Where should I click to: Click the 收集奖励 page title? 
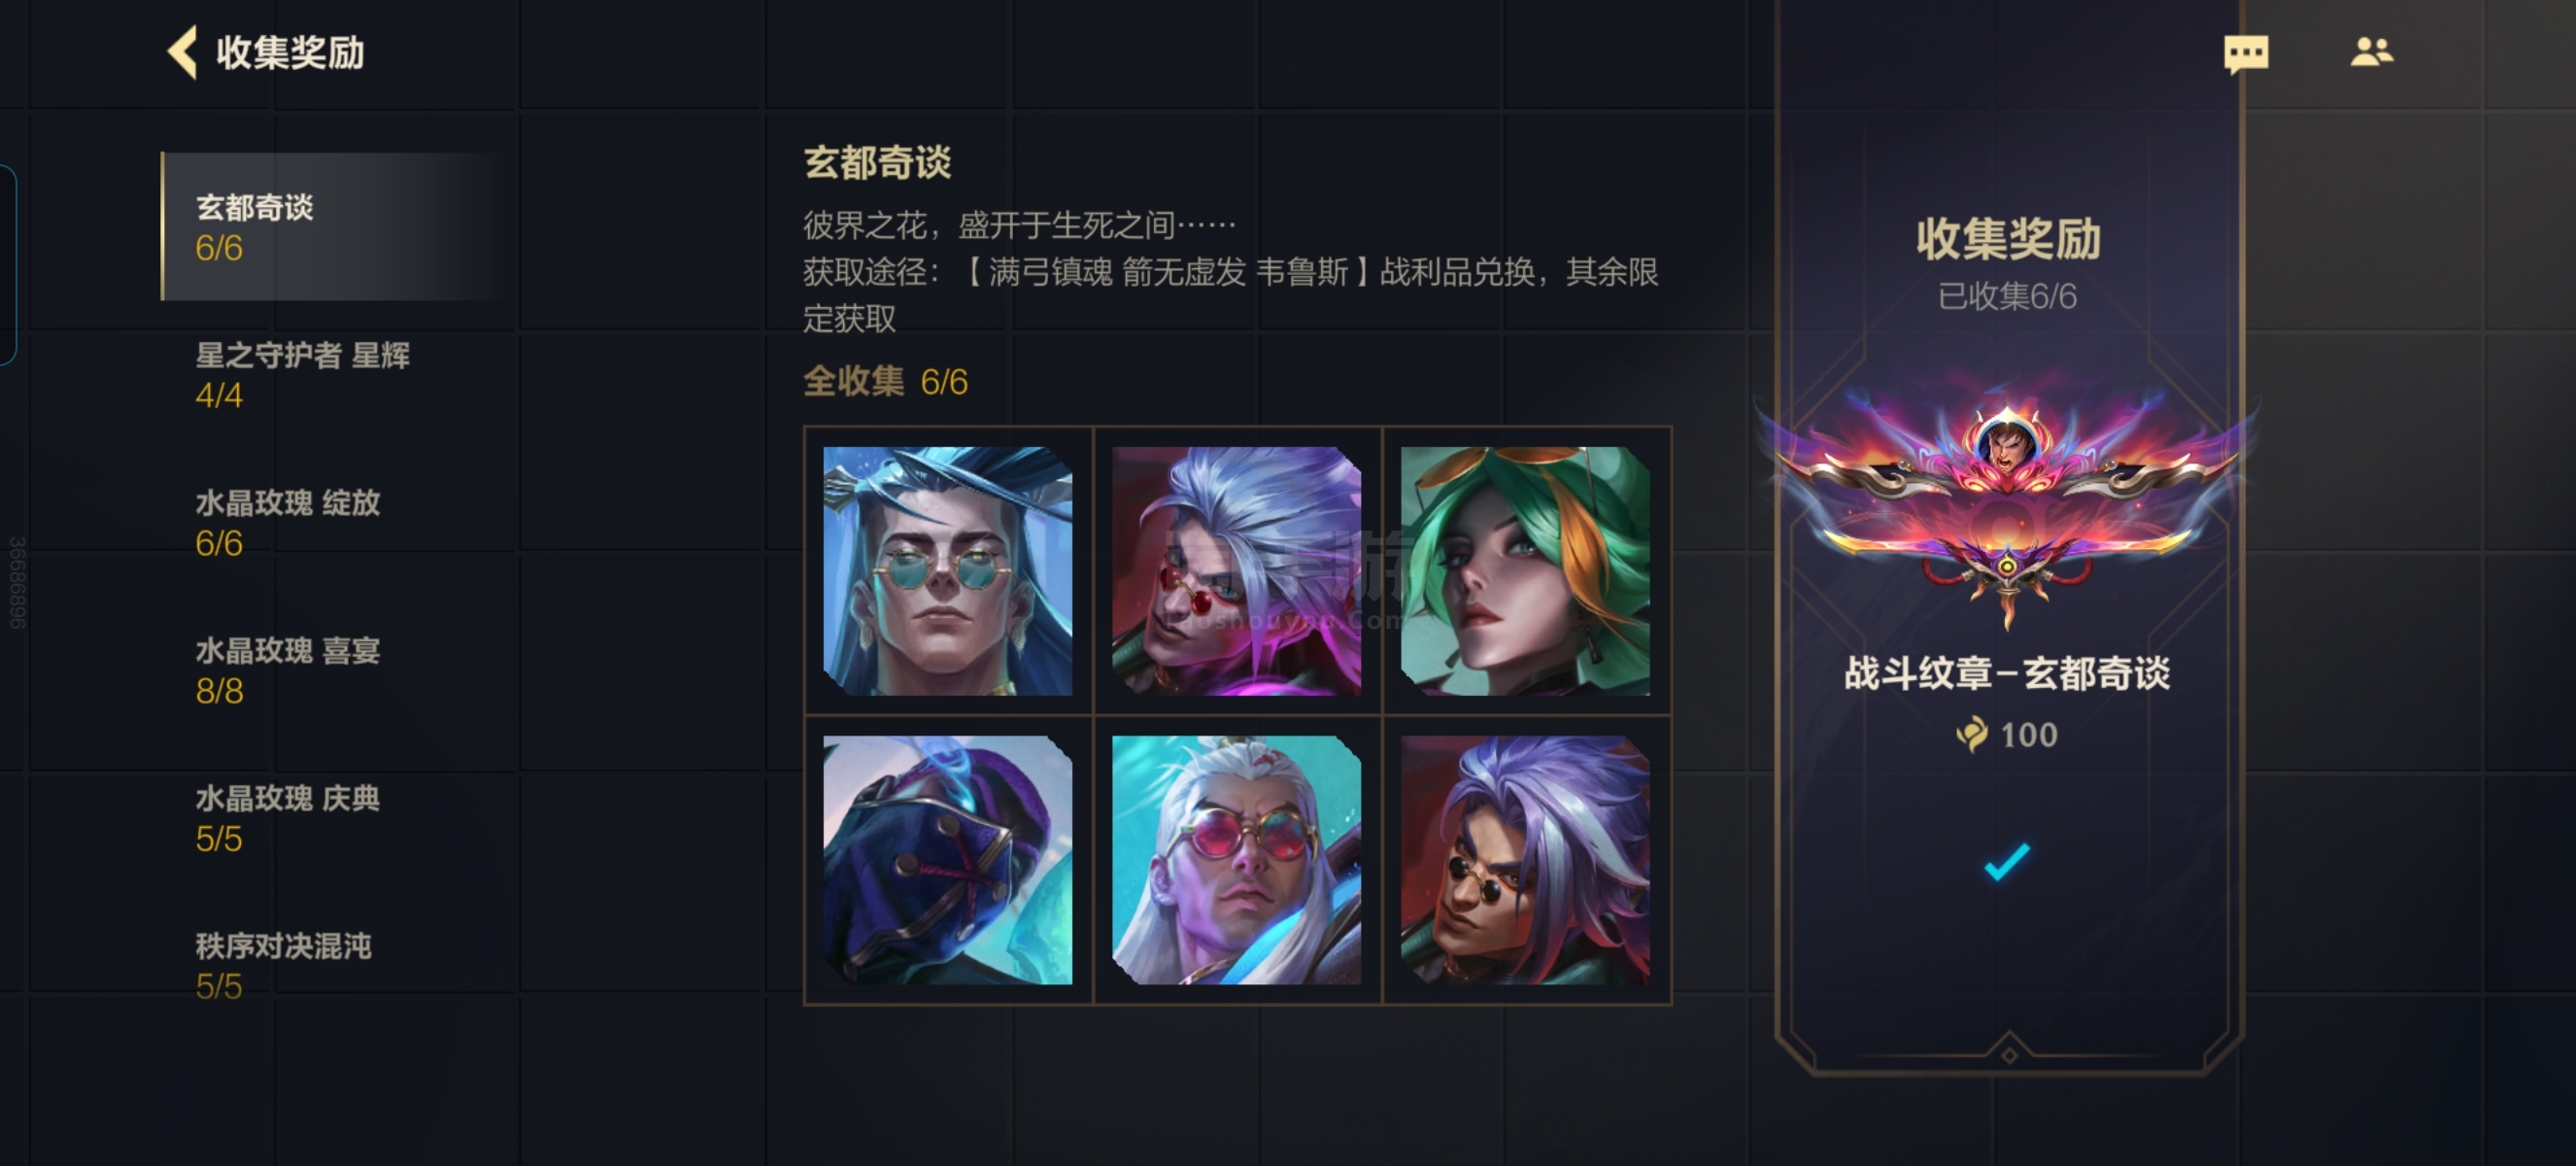(290, 52)
